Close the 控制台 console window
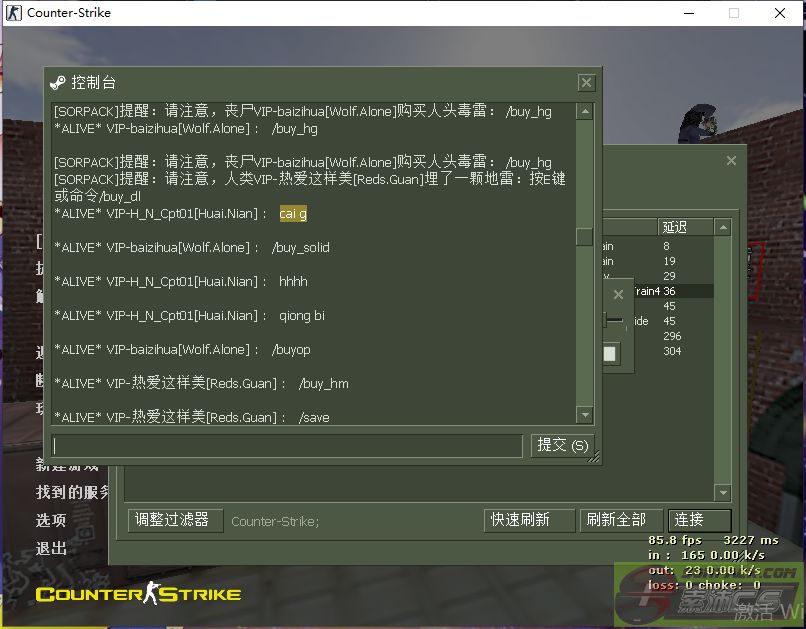This screenshot has width=806, height=629. click(x=586, y=83)
